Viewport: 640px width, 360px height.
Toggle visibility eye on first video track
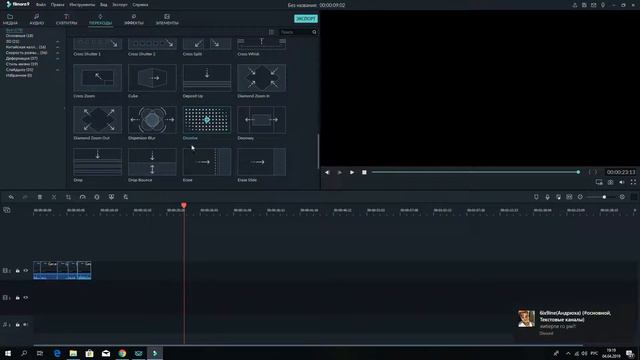(x=26, y=271)
